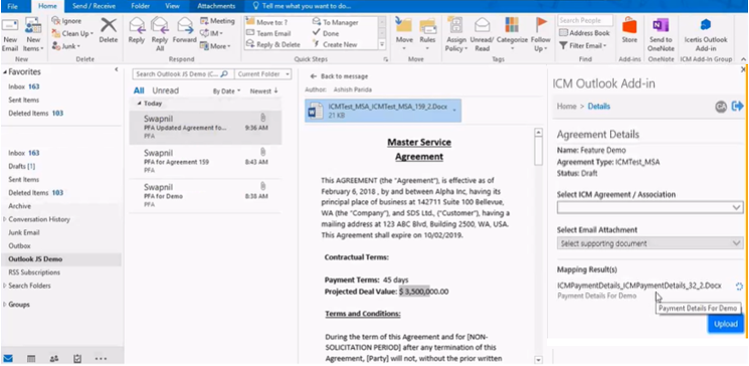Screen dimensions: 749x366
Task: Click the Ignore conversation option
Action: 66,21
